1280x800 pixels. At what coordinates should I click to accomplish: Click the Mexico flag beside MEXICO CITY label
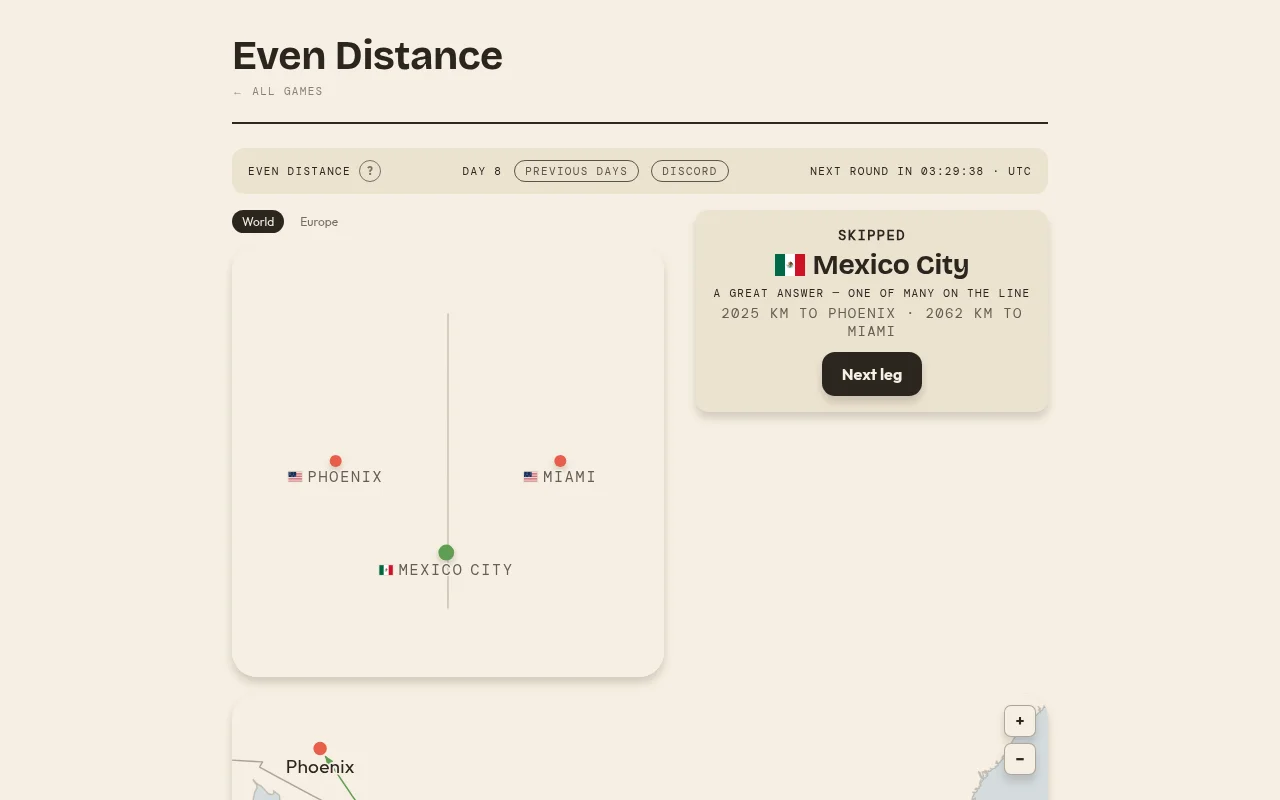[x=386, y=570]
